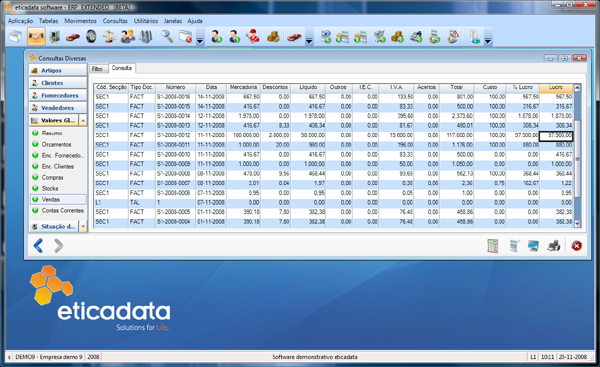Sort by Mercadoria column header

pyautogui.click(x=243, y=88)
